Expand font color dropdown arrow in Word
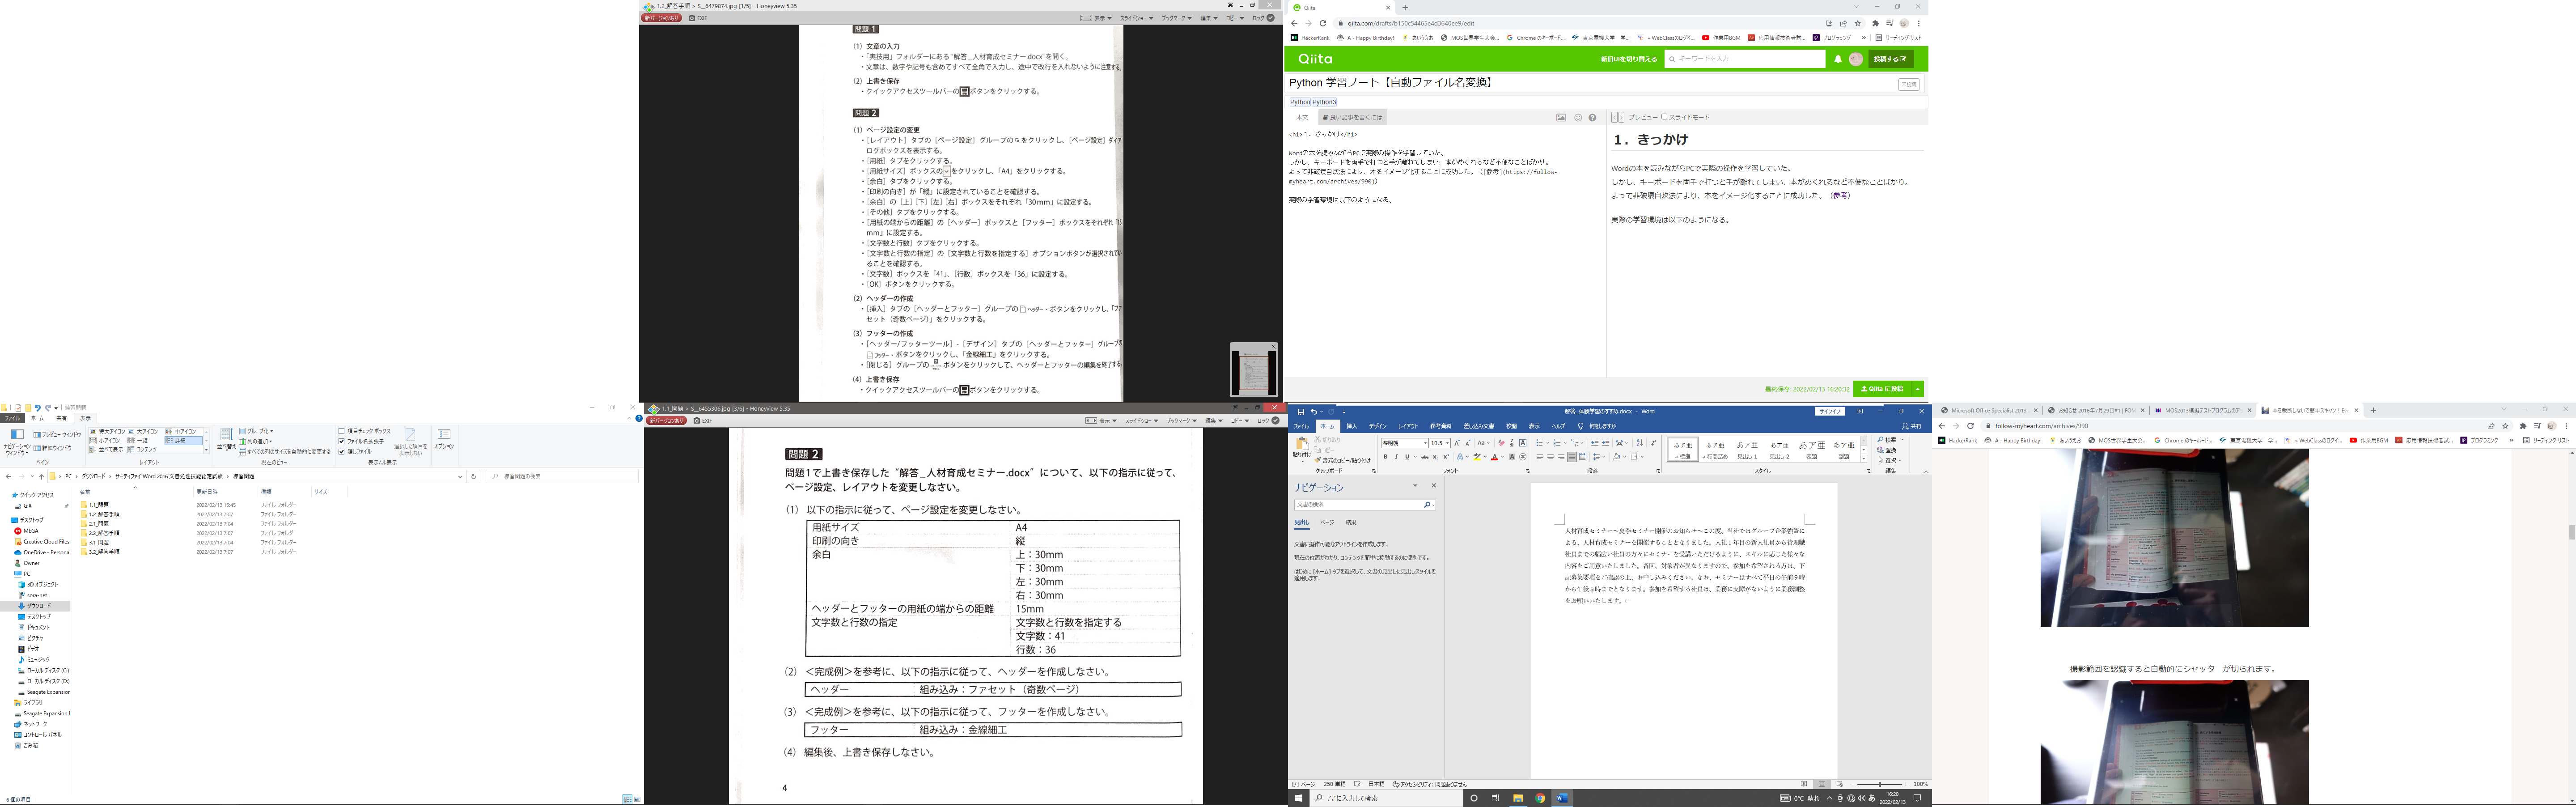 click(x=1503, y=457)
